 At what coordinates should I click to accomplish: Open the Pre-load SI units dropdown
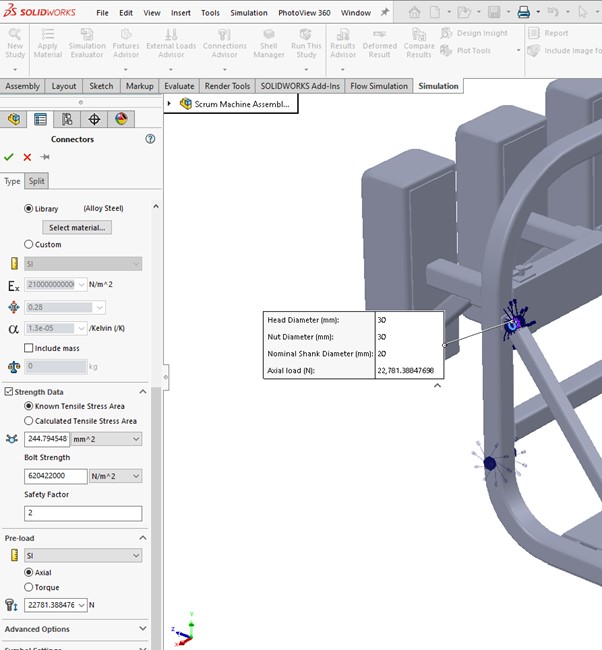[x=83, y=555]
